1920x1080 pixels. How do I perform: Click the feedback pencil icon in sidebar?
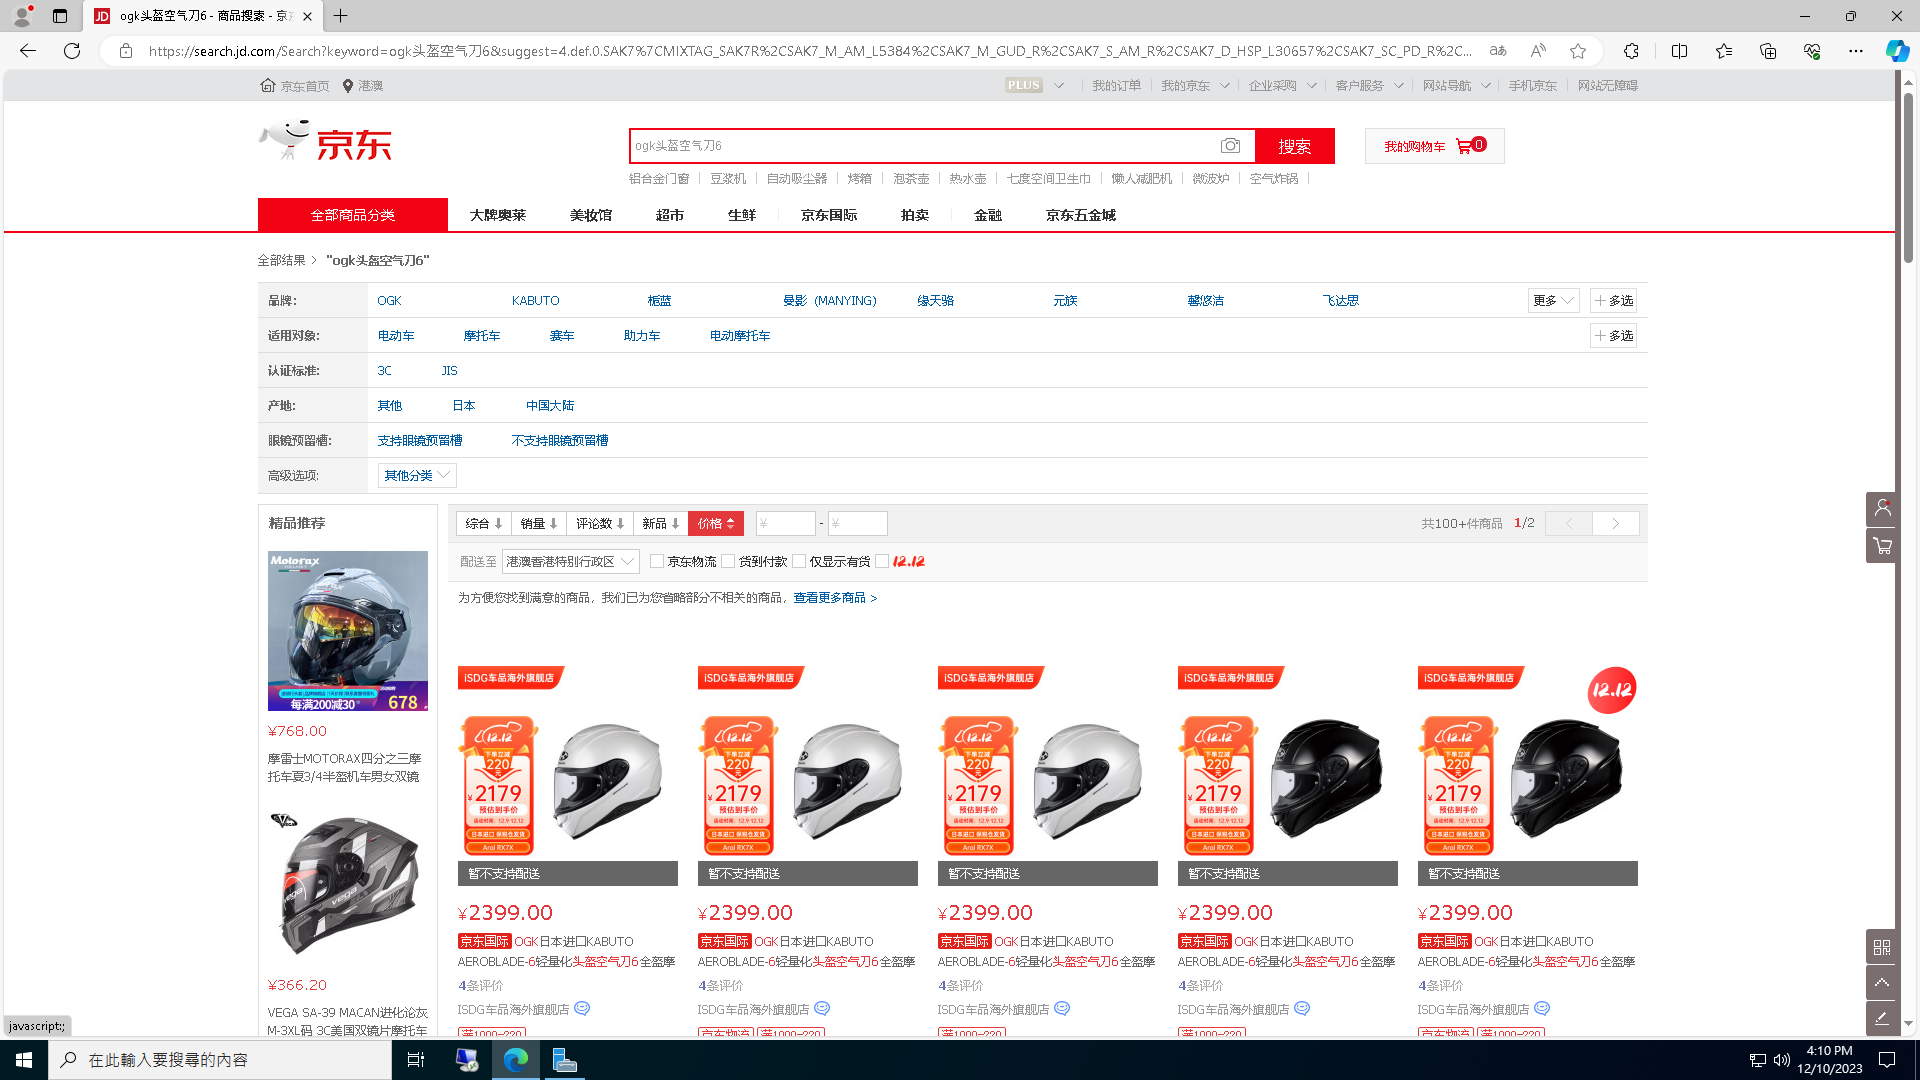click(x=1882, y=1018)
